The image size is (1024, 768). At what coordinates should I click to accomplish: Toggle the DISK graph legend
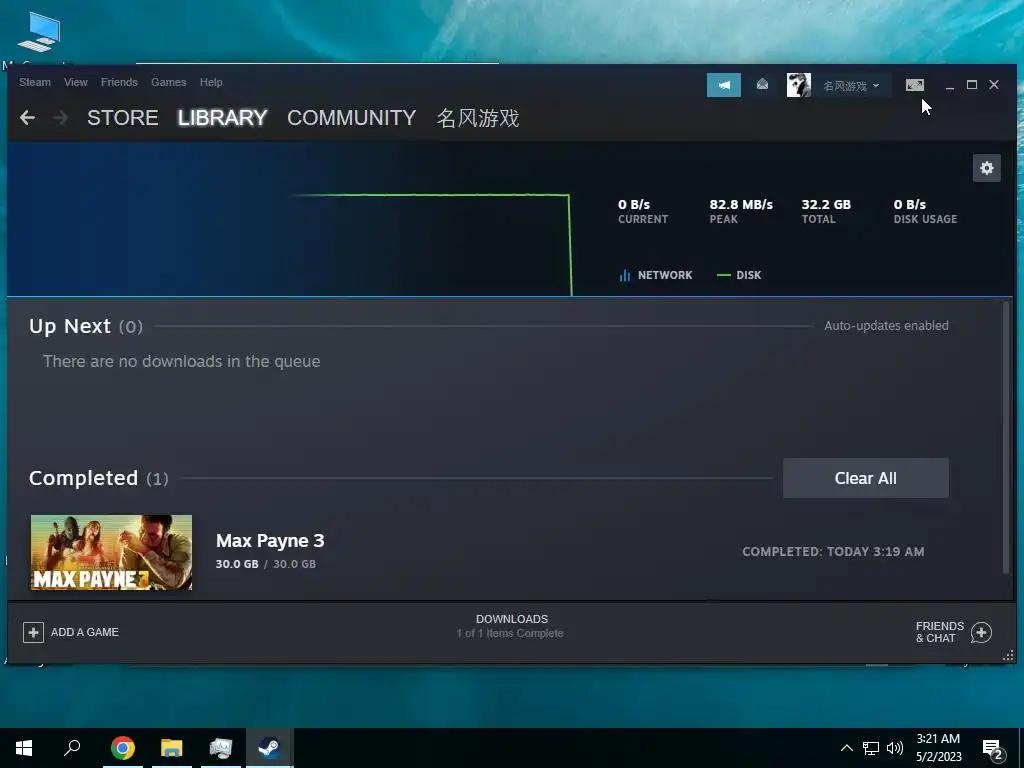(x=739, y=275)
